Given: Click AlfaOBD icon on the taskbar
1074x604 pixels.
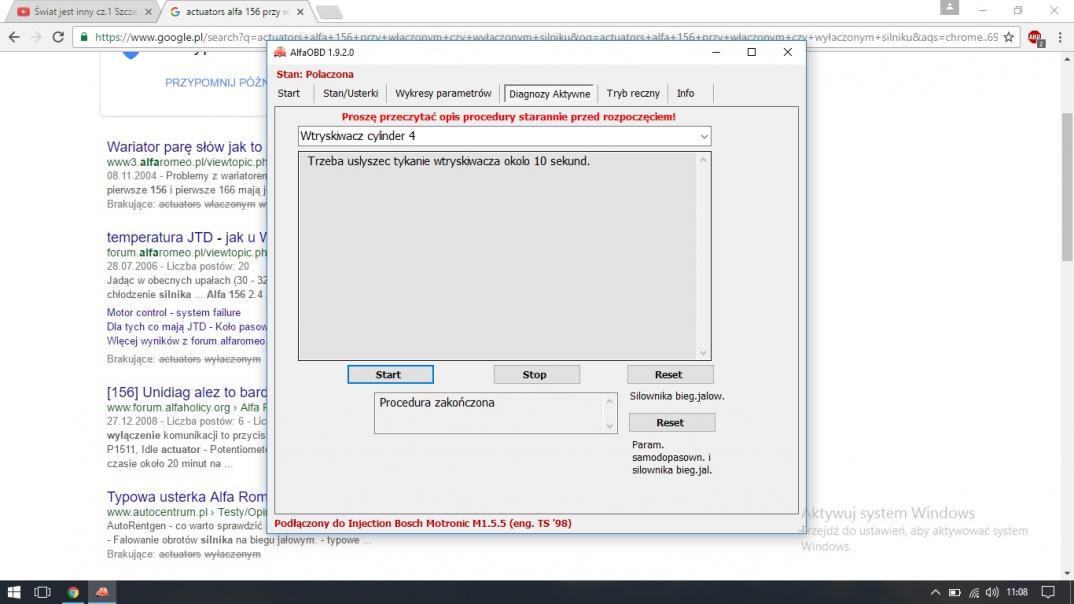Looking at the screenshot, I should click(102, 592).
